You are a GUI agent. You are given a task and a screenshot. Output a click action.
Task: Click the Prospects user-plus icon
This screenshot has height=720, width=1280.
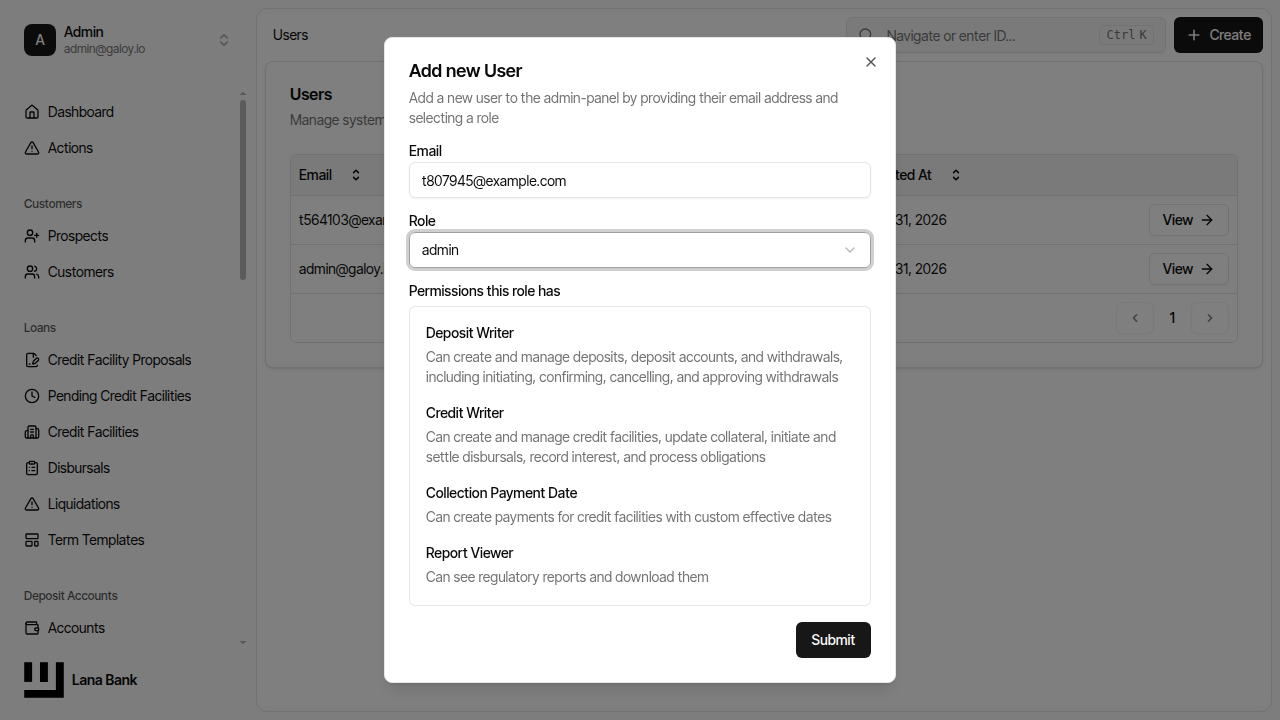(32, 236)
